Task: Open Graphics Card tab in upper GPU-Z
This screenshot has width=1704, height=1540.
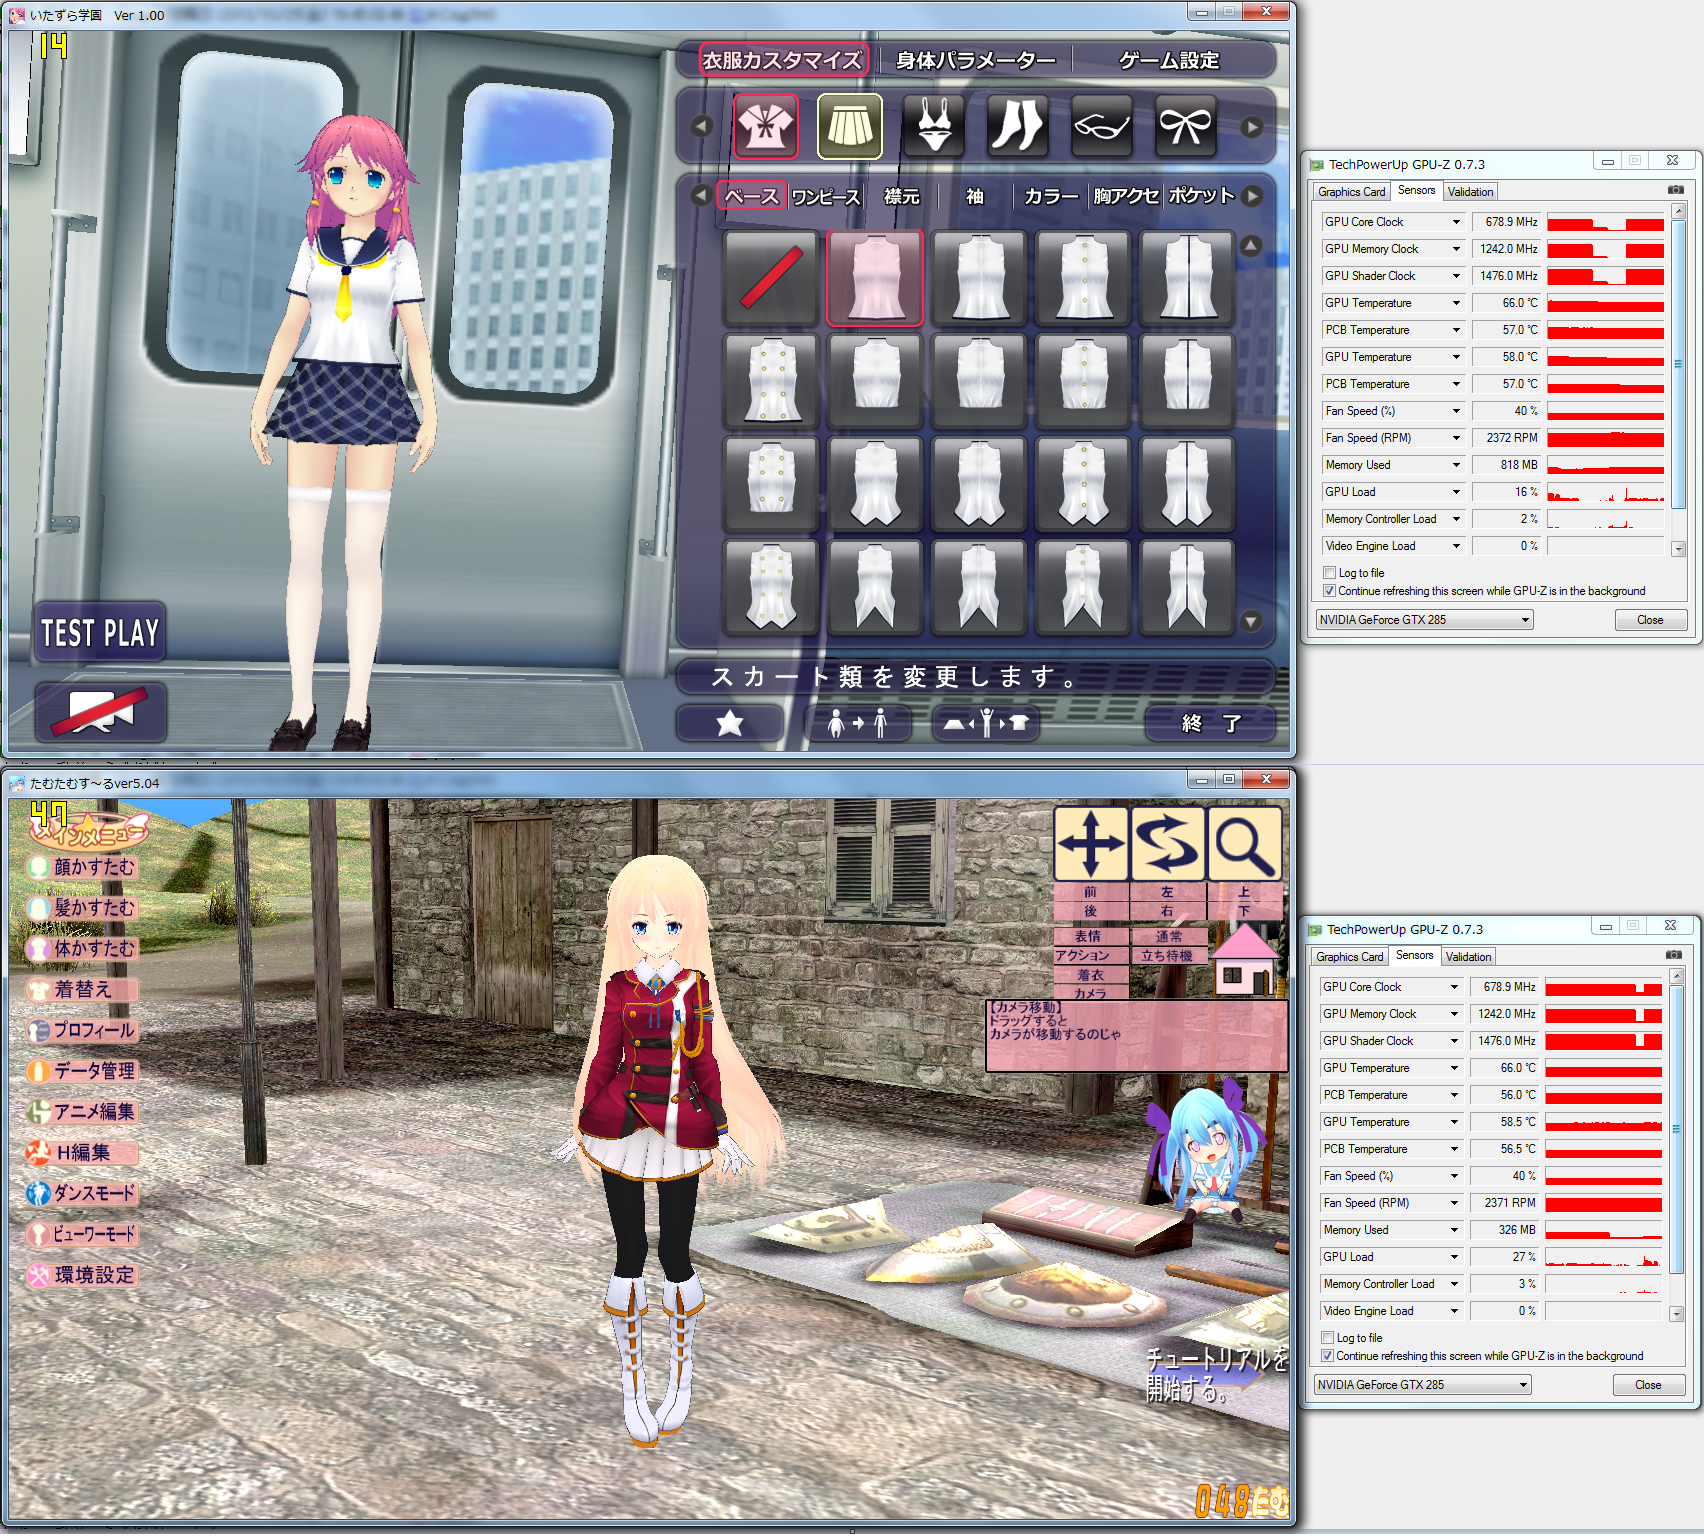Action: coord(1351,192)
